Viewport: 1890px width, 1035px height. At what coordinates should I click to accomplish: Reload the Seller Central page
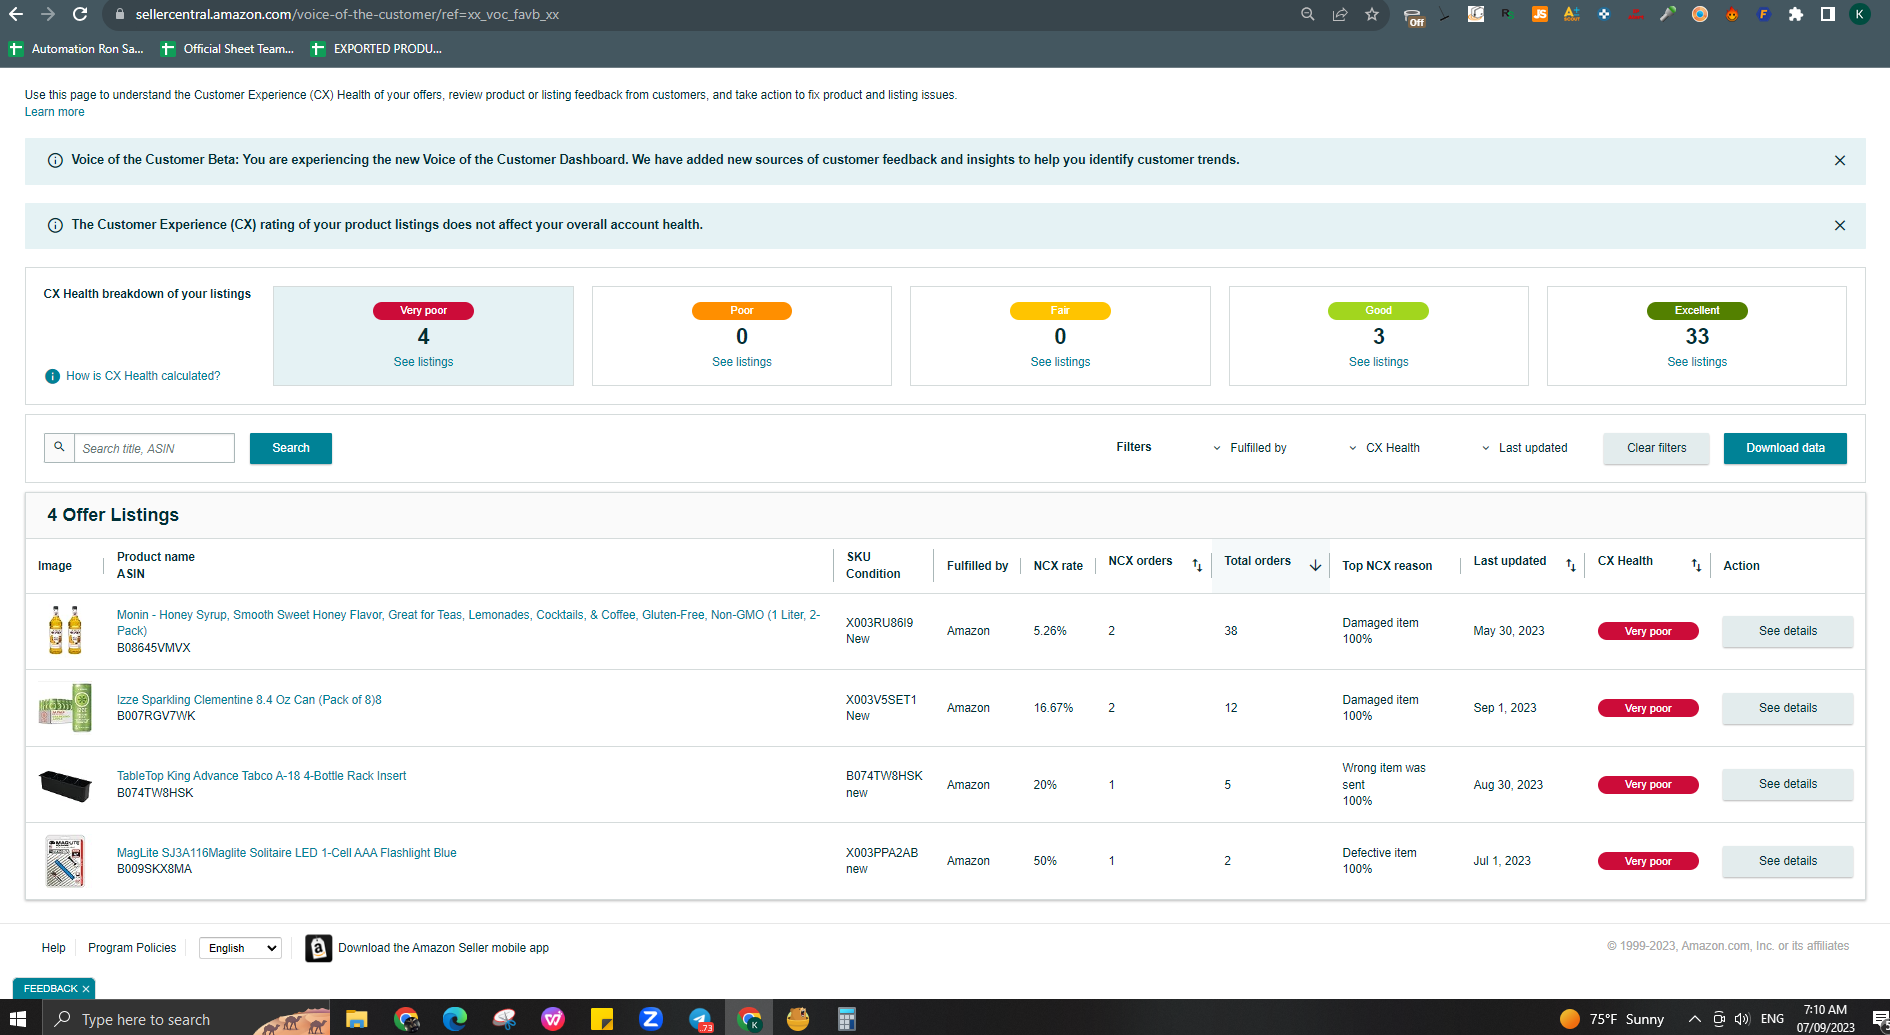tap(80, 14)
